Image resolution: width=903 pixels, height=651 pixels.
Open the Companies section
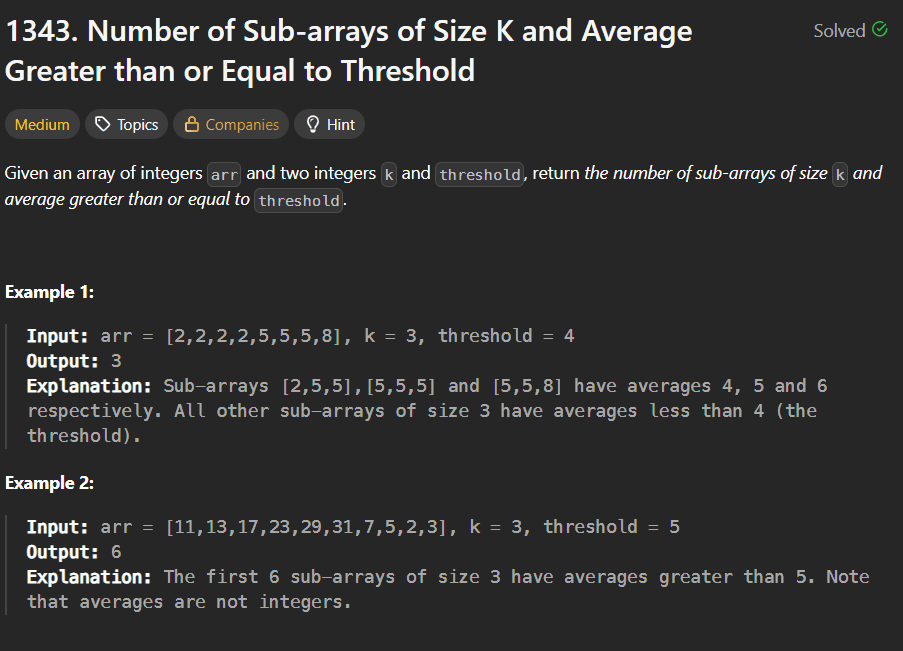pyautogui.click(x=231, y=125)
